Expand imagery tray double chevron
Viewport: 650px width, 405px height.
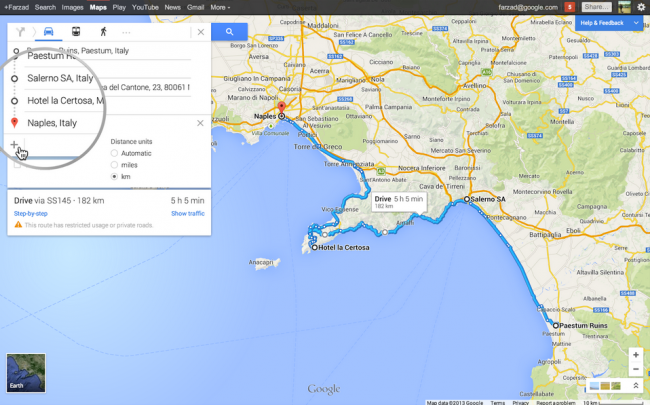pyautogui.click(x=635, y=386)
